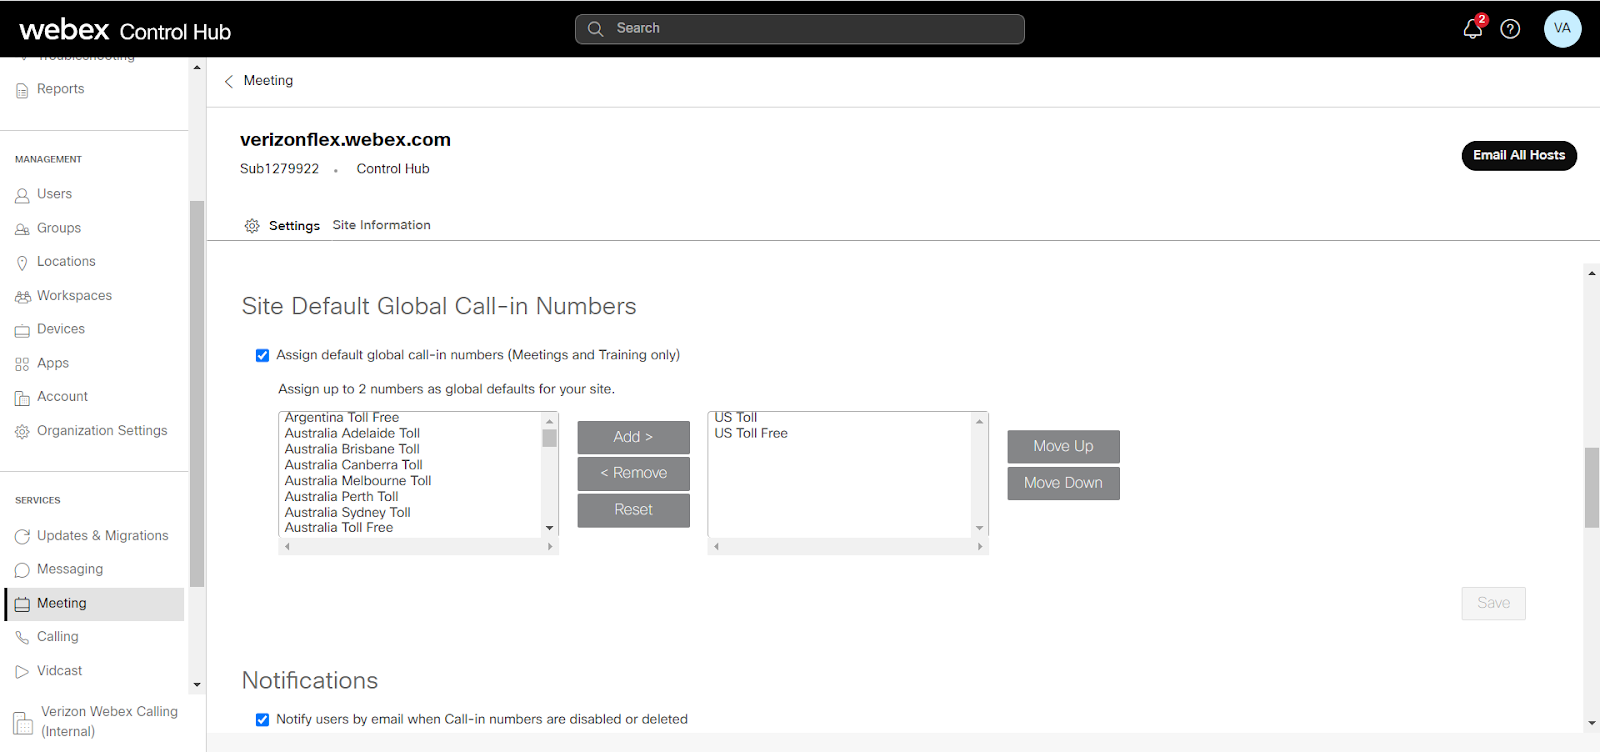The height and width of the screenshot is (752, 1600).
Task: Click the Reset button
Action: 633,510
